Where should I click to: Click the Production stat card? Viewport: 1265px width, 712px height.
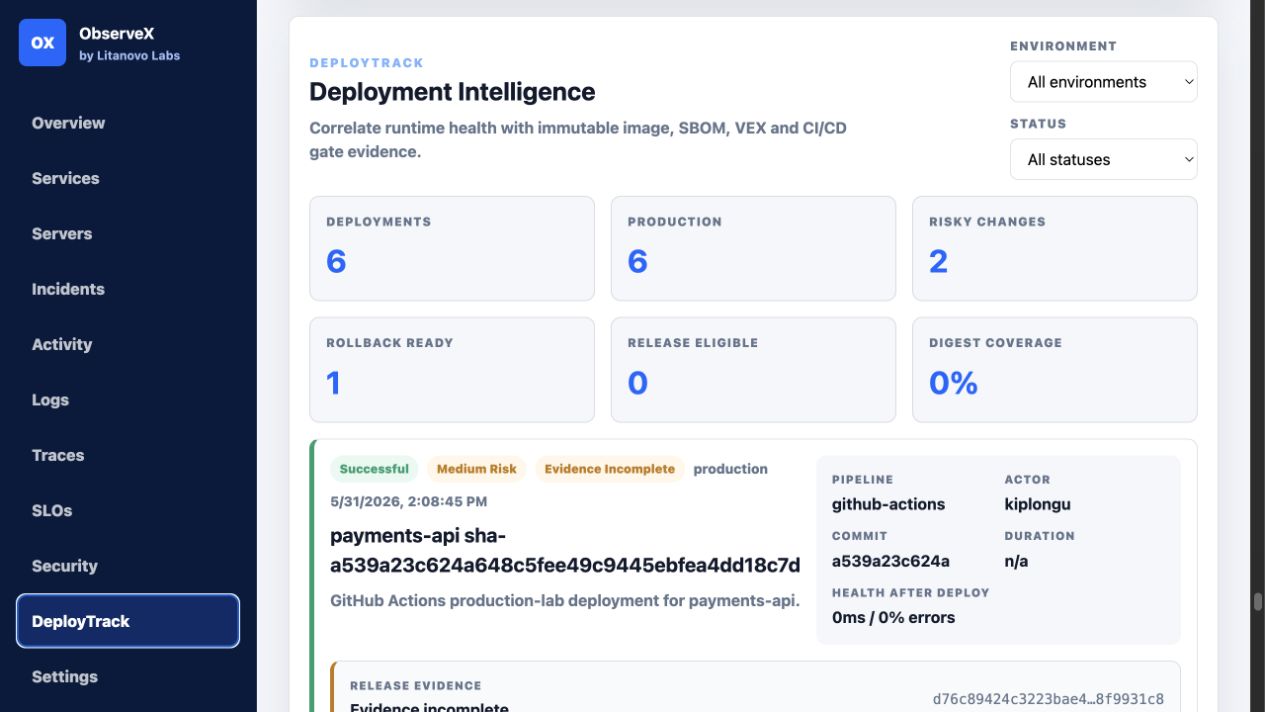pos(753,248)
